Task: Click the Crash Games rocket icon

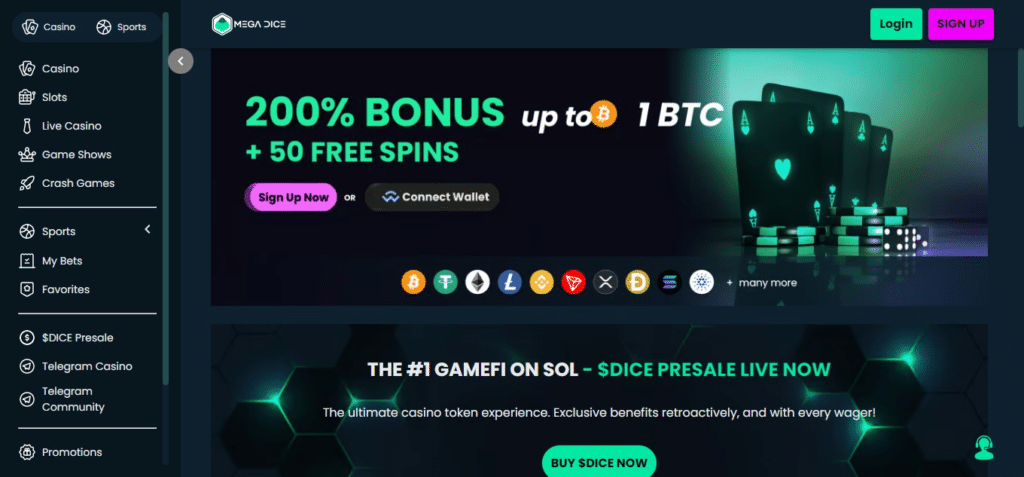Action: [27, 184]
